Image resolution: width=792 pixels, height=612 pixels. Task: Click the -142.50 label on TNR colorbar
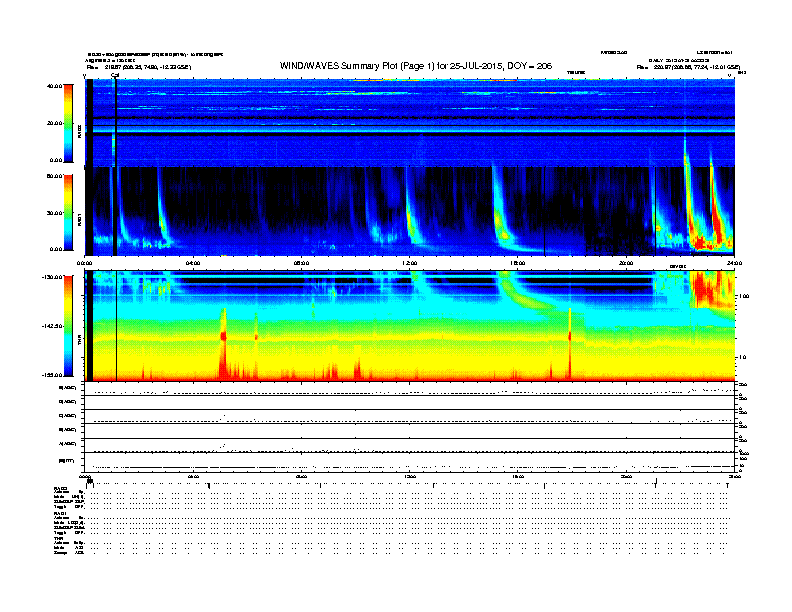pyautogui.click(x=52, y=326)
